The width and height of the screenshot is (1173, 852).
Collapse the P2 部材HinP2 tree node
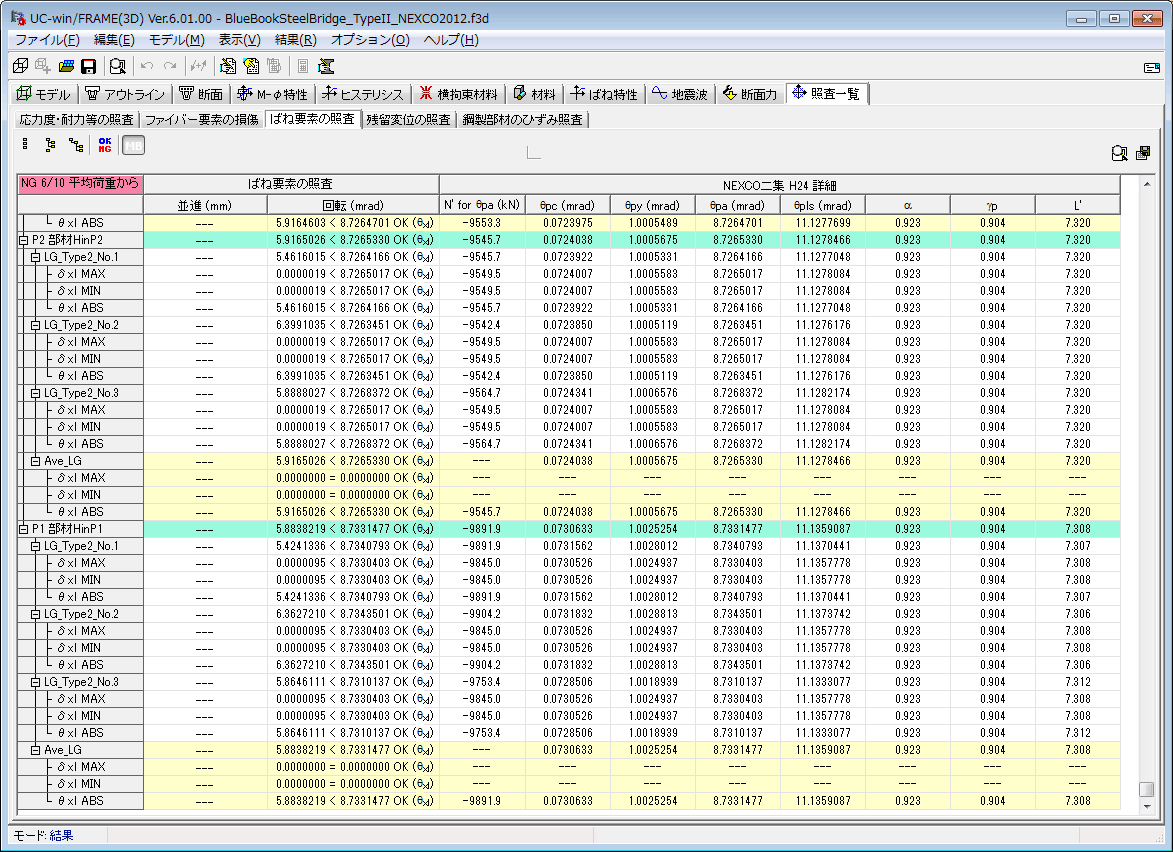(x=24, y=240)
